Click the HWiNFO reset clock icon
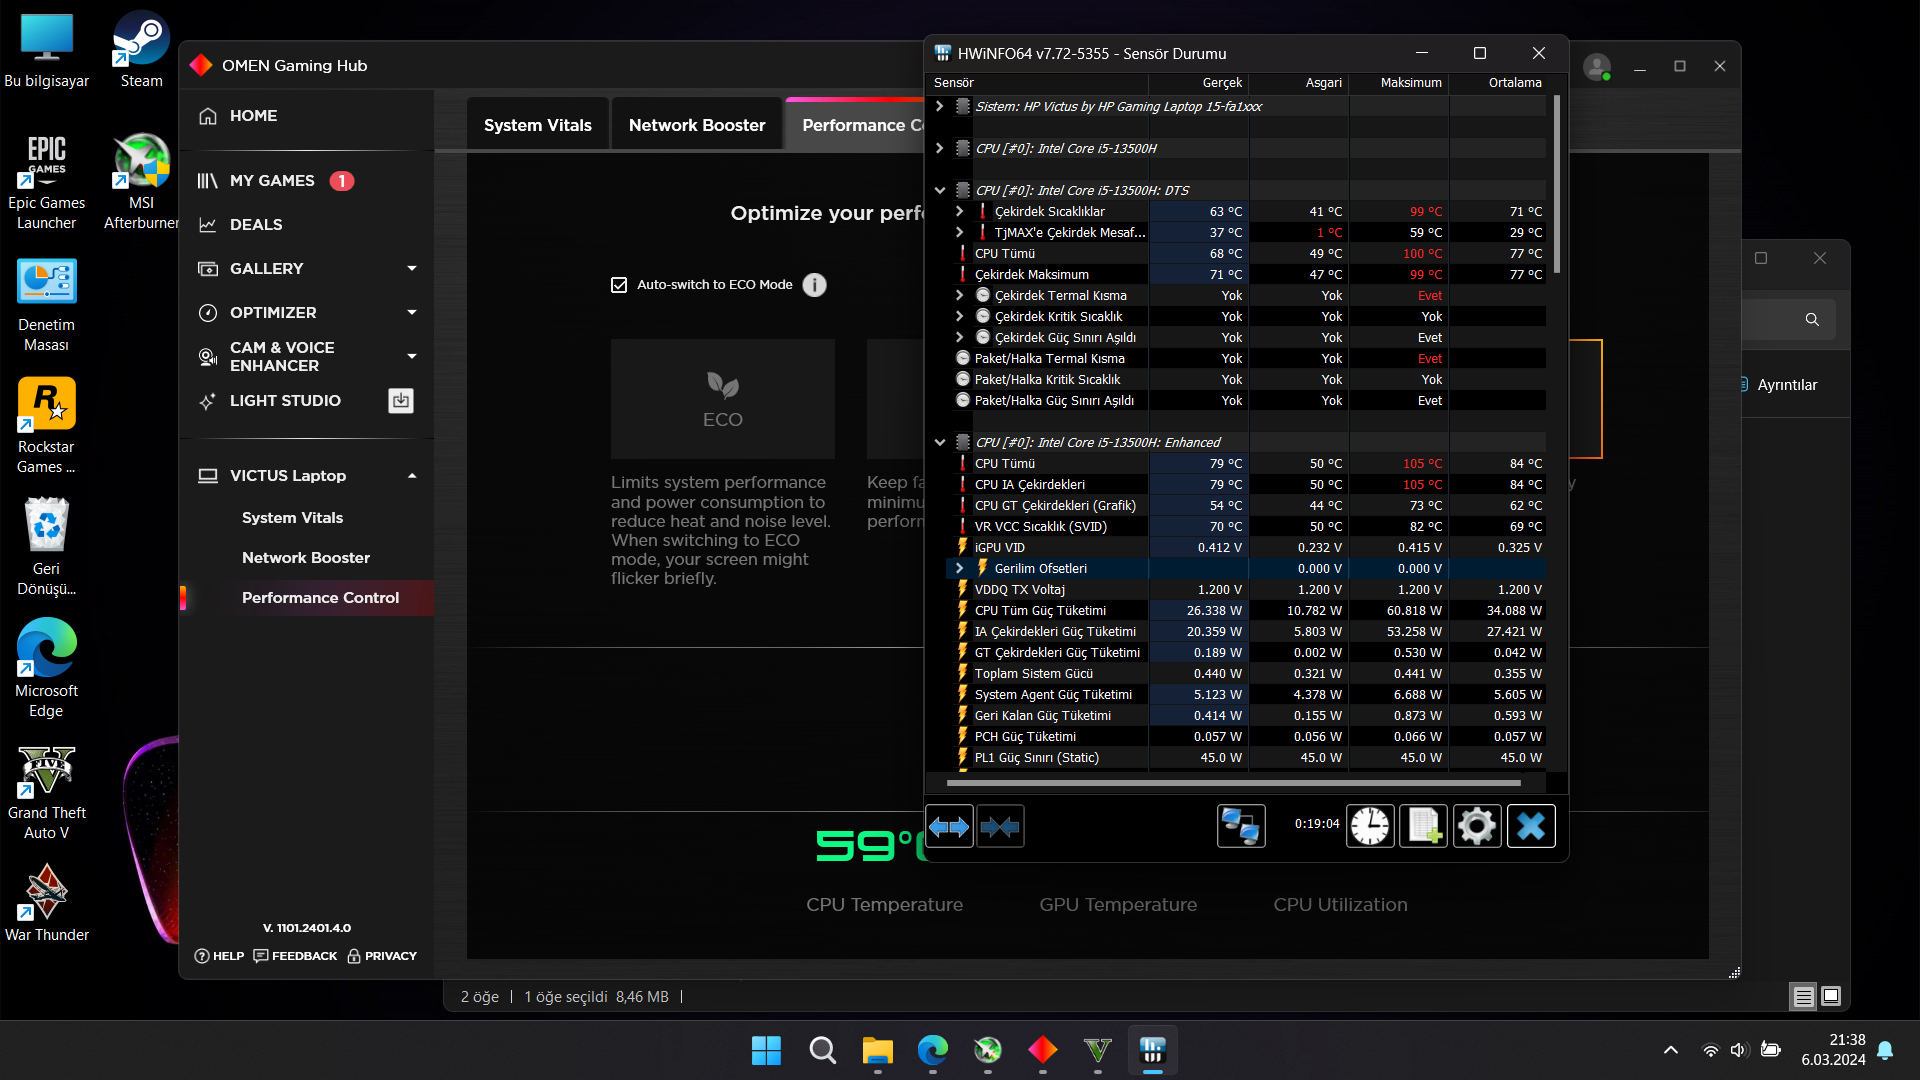This screenshot has width=1920, height=1080. pos(1370,826)
